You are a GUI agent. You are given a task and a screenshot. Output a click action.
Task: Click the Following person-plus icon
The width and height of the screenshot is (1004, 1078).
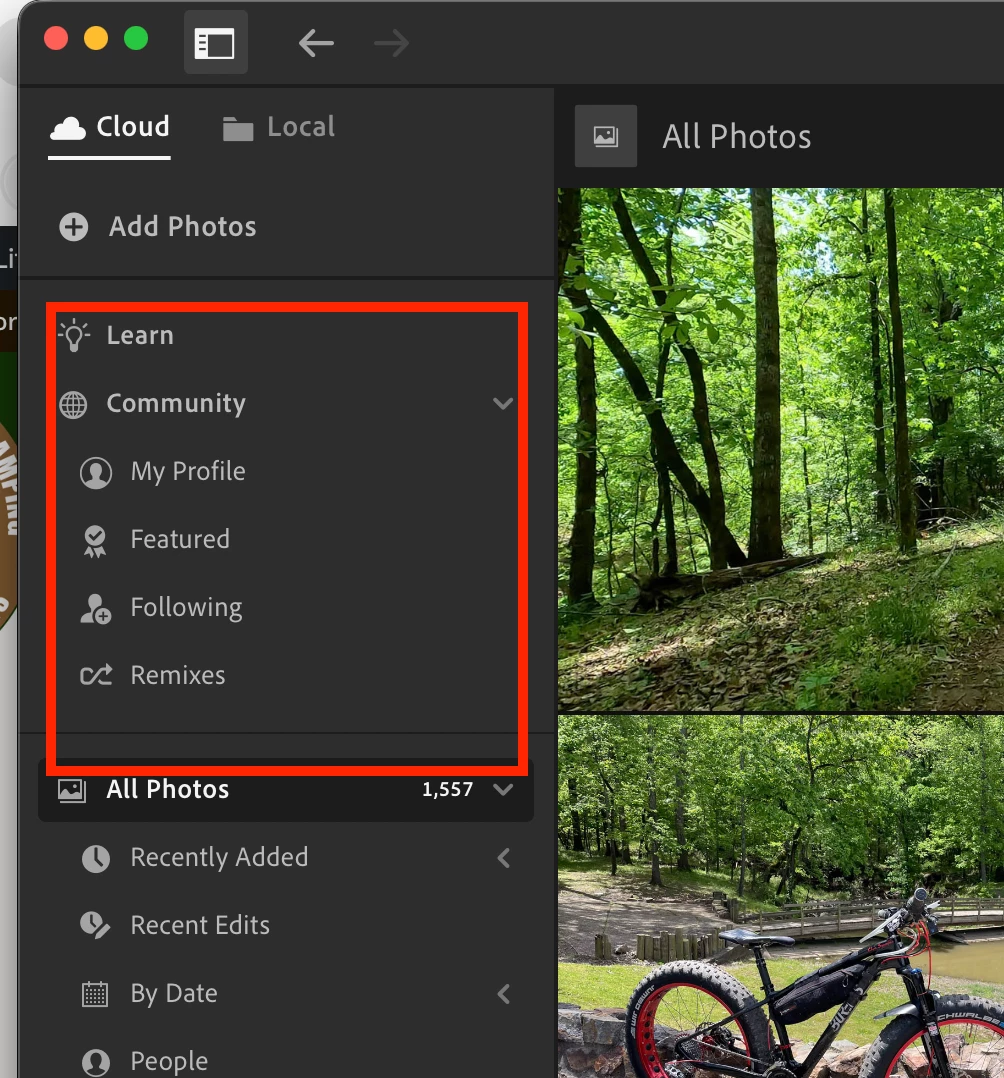pyautogui.click(x=96, y=609)
